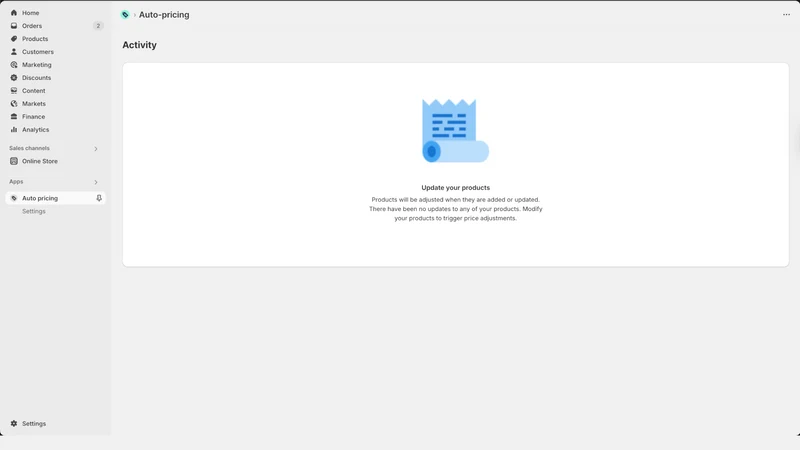Click the Home house icon

point(14,13)
